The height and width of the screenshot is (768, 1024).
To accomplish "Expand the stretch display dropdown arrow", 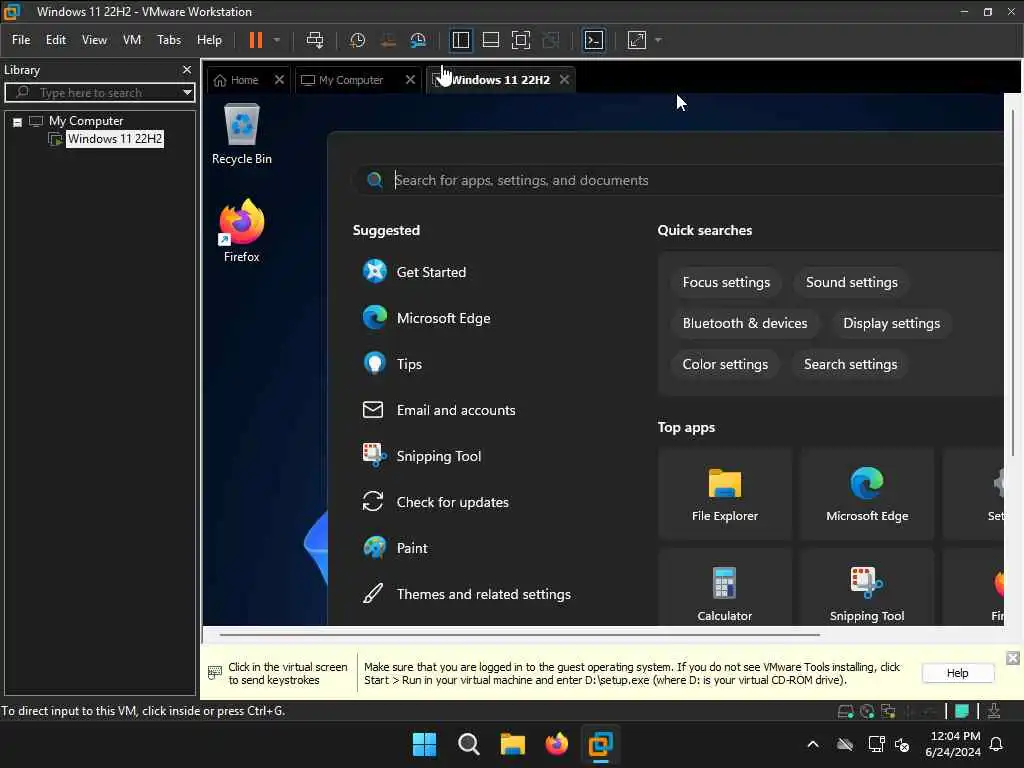I will coord(658,40).
